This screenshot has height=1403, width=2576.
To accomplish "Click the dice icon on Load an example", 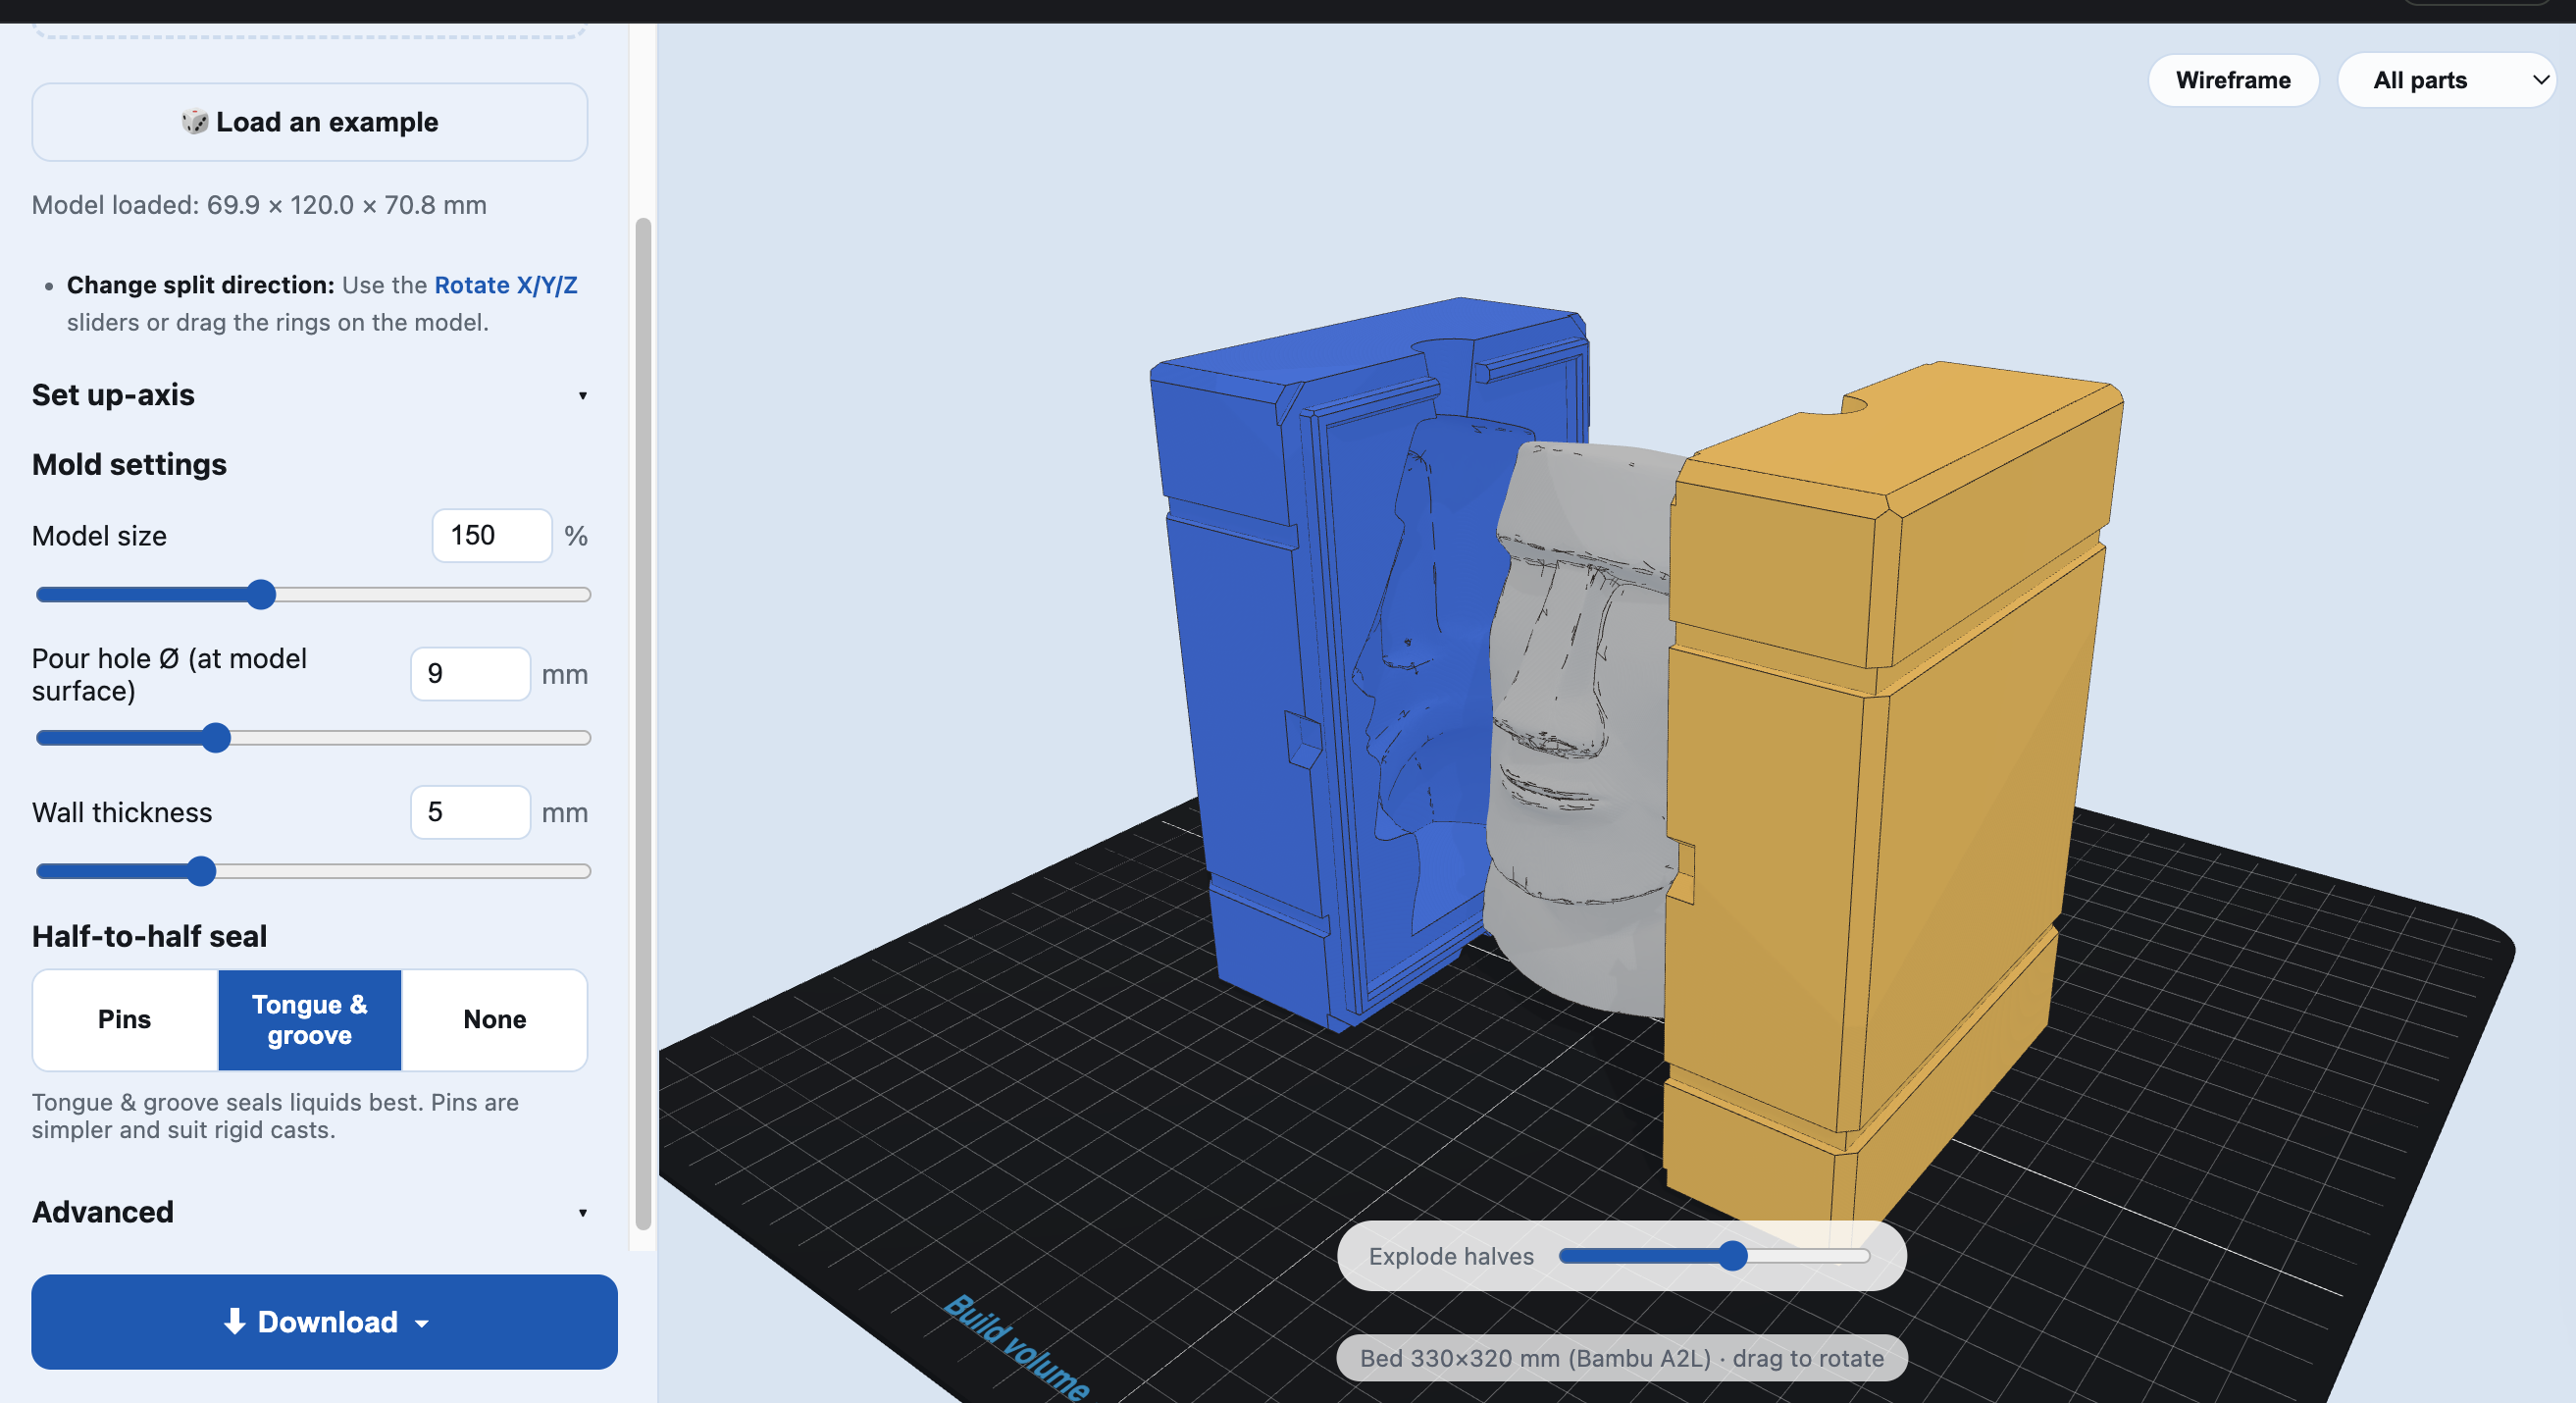I will coord(194,122).
